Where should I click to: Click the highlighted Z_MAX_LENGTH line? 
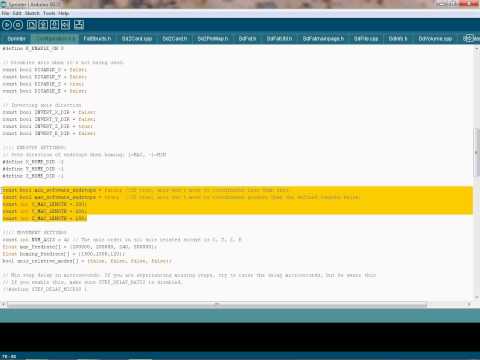(x=44, y=218)
